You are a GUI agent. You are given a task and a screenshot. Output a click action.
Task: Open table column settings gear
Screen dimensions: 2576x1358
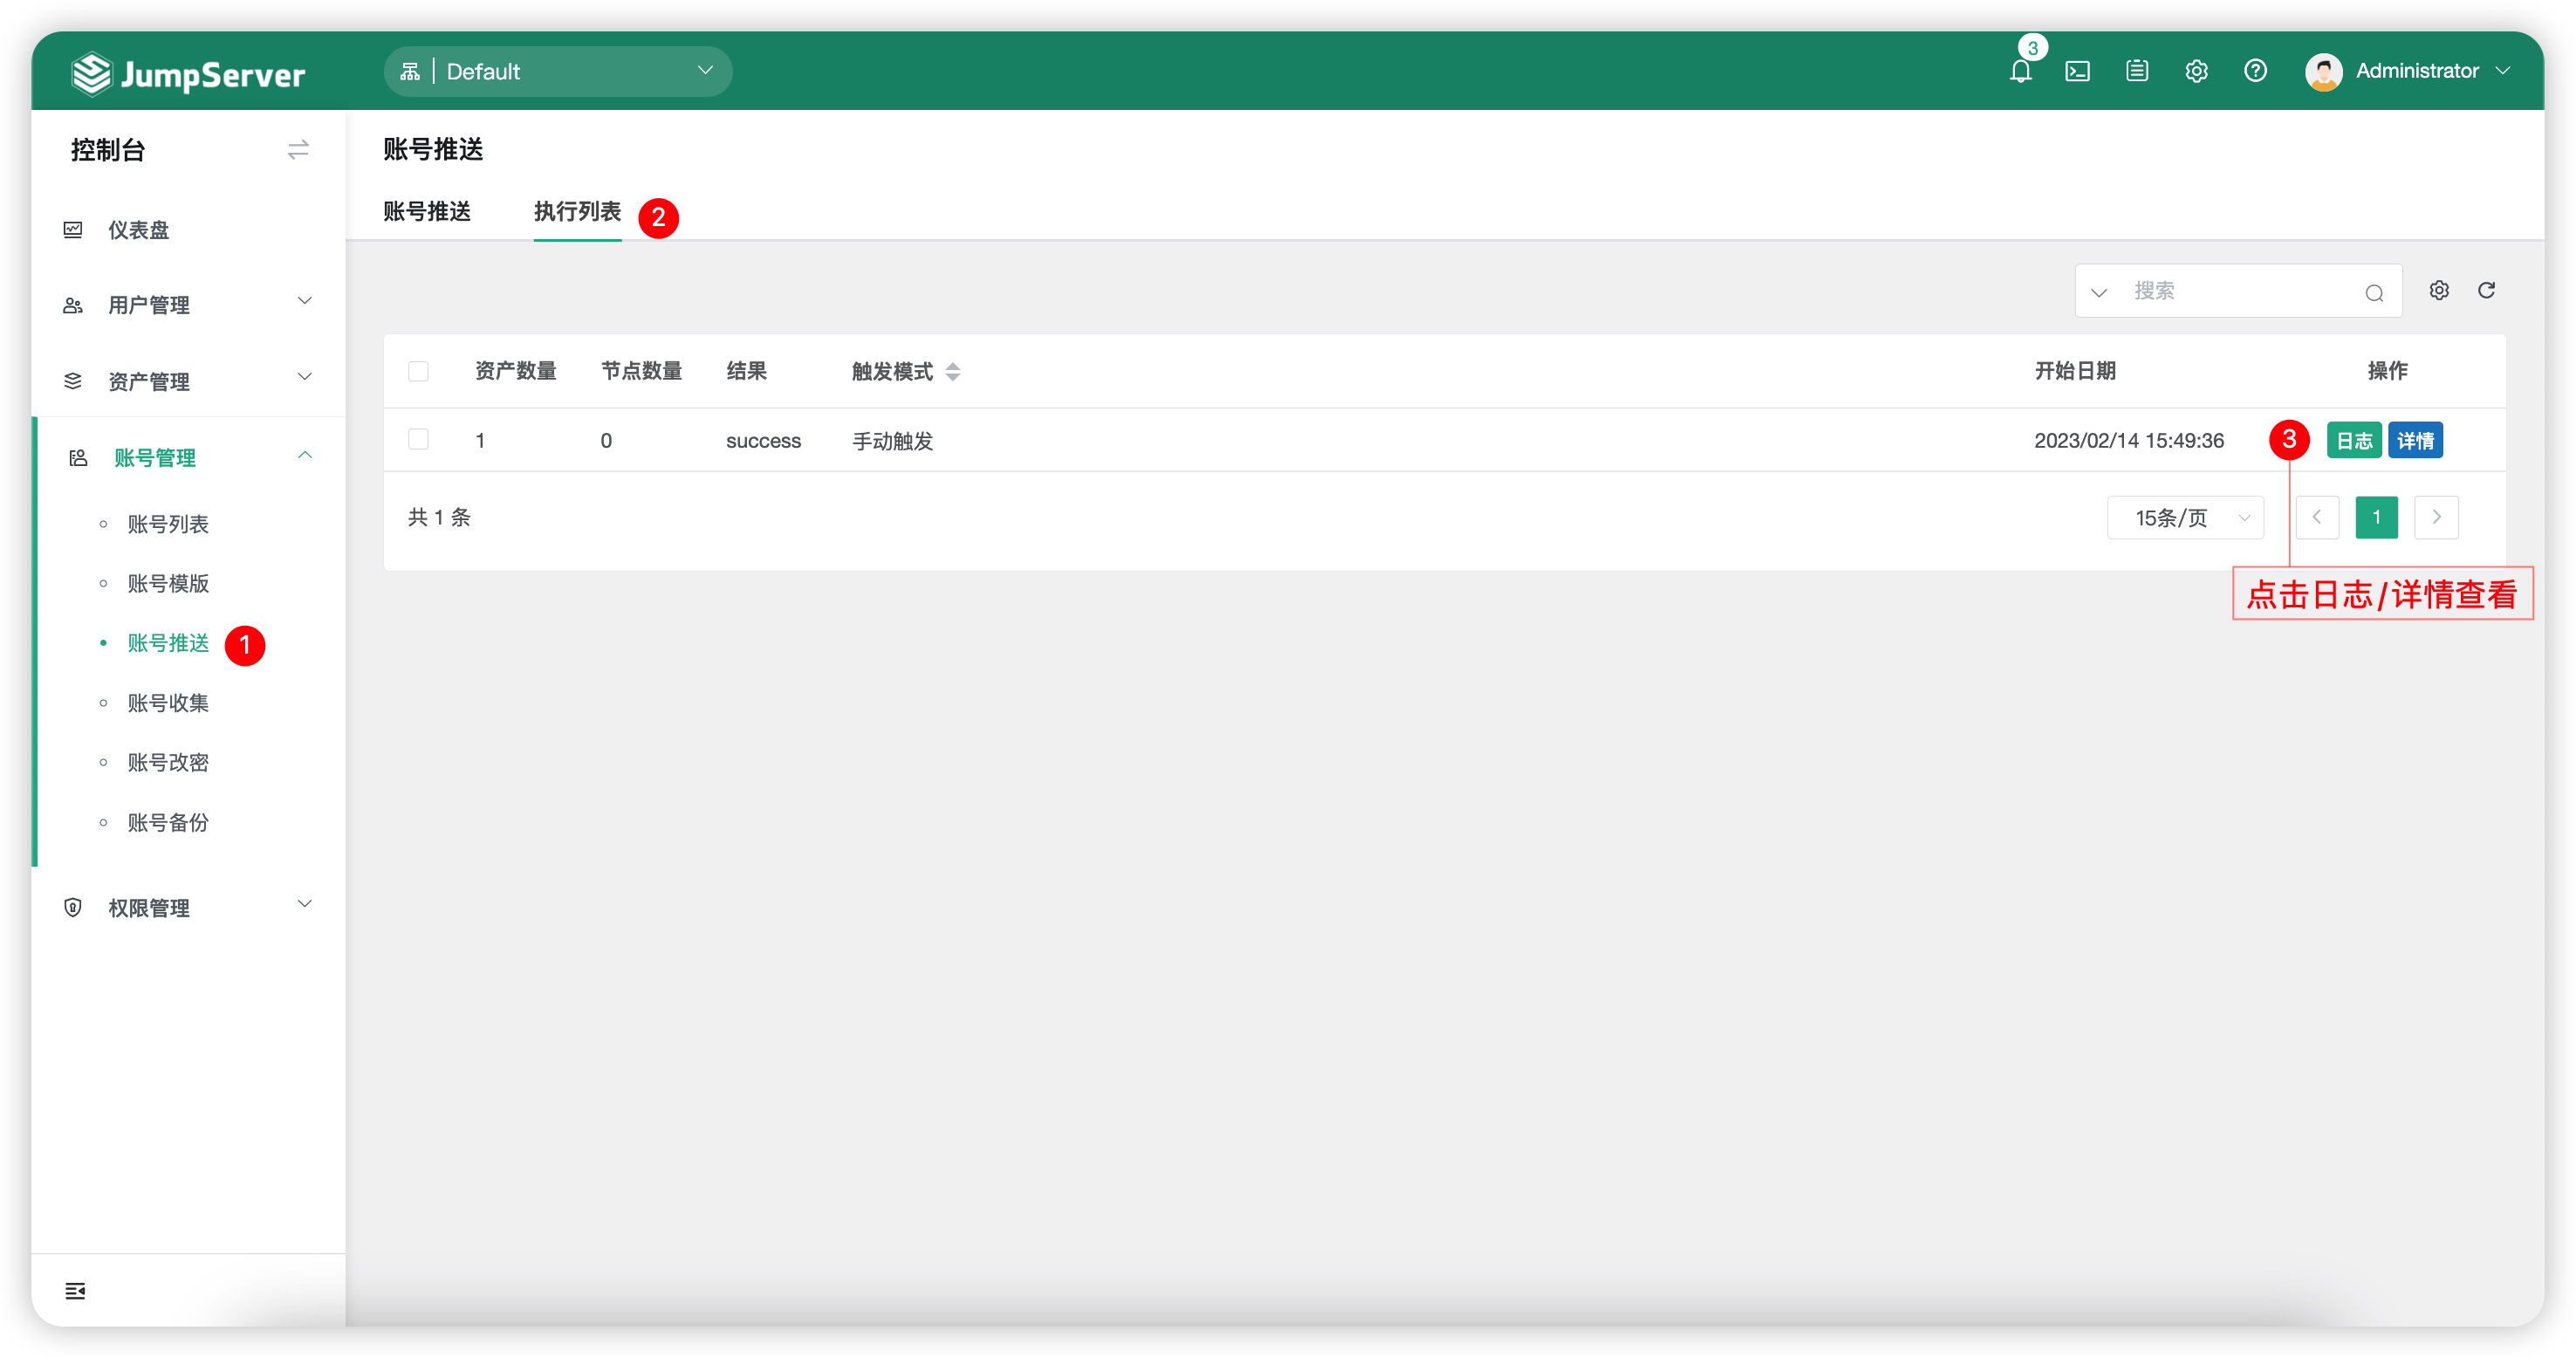click(2439, 290)
